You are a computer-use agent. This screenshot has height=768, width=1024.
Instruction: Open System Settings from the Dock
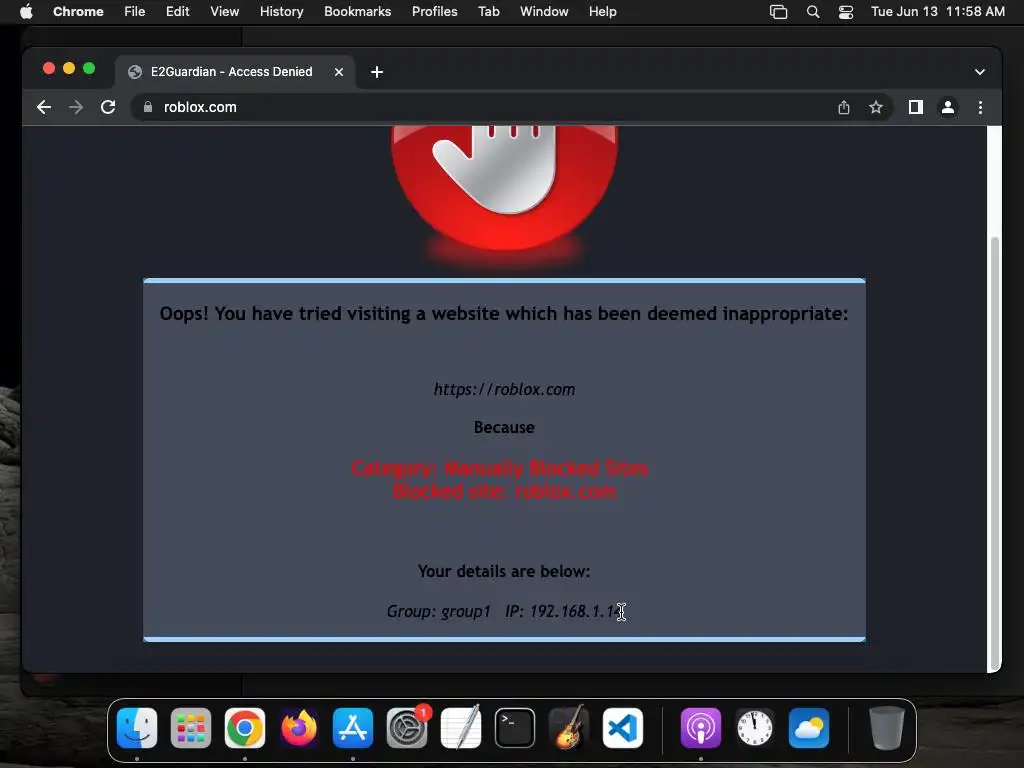(x=407, y=728)
